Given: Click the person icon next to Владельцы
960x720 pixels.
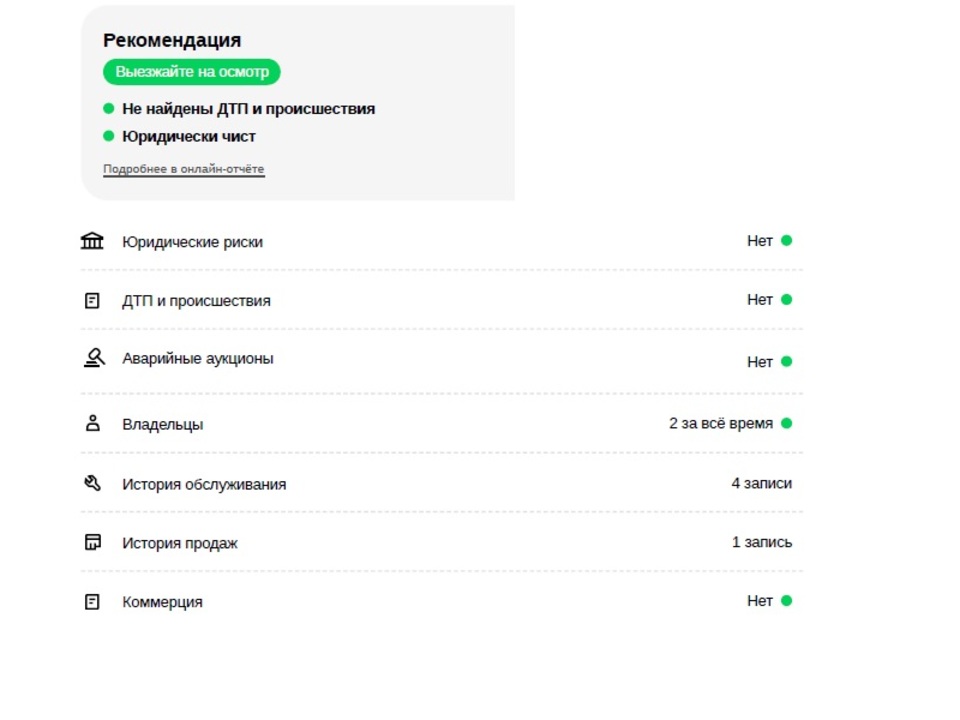Looking at the screenshot, I should click(x=92, y=423).
